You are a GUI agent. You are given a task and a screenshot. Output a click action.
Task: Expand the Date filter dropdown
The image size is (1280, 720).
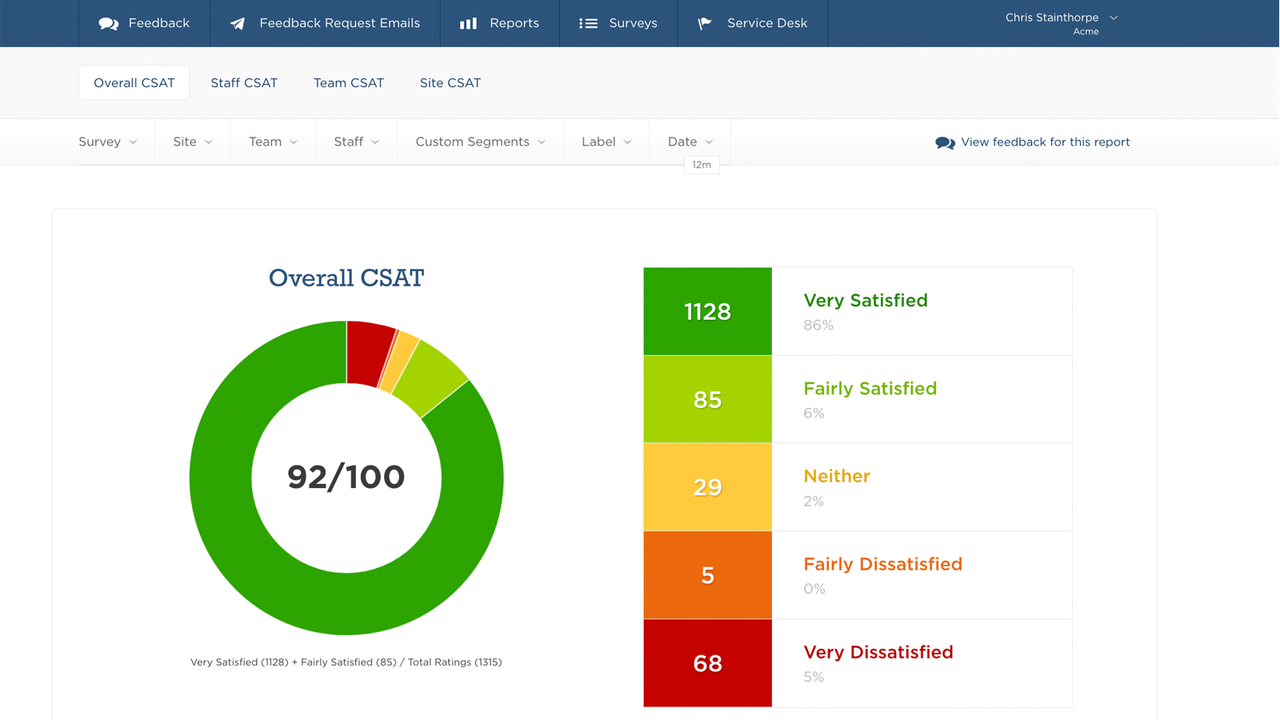pos(690,141)
